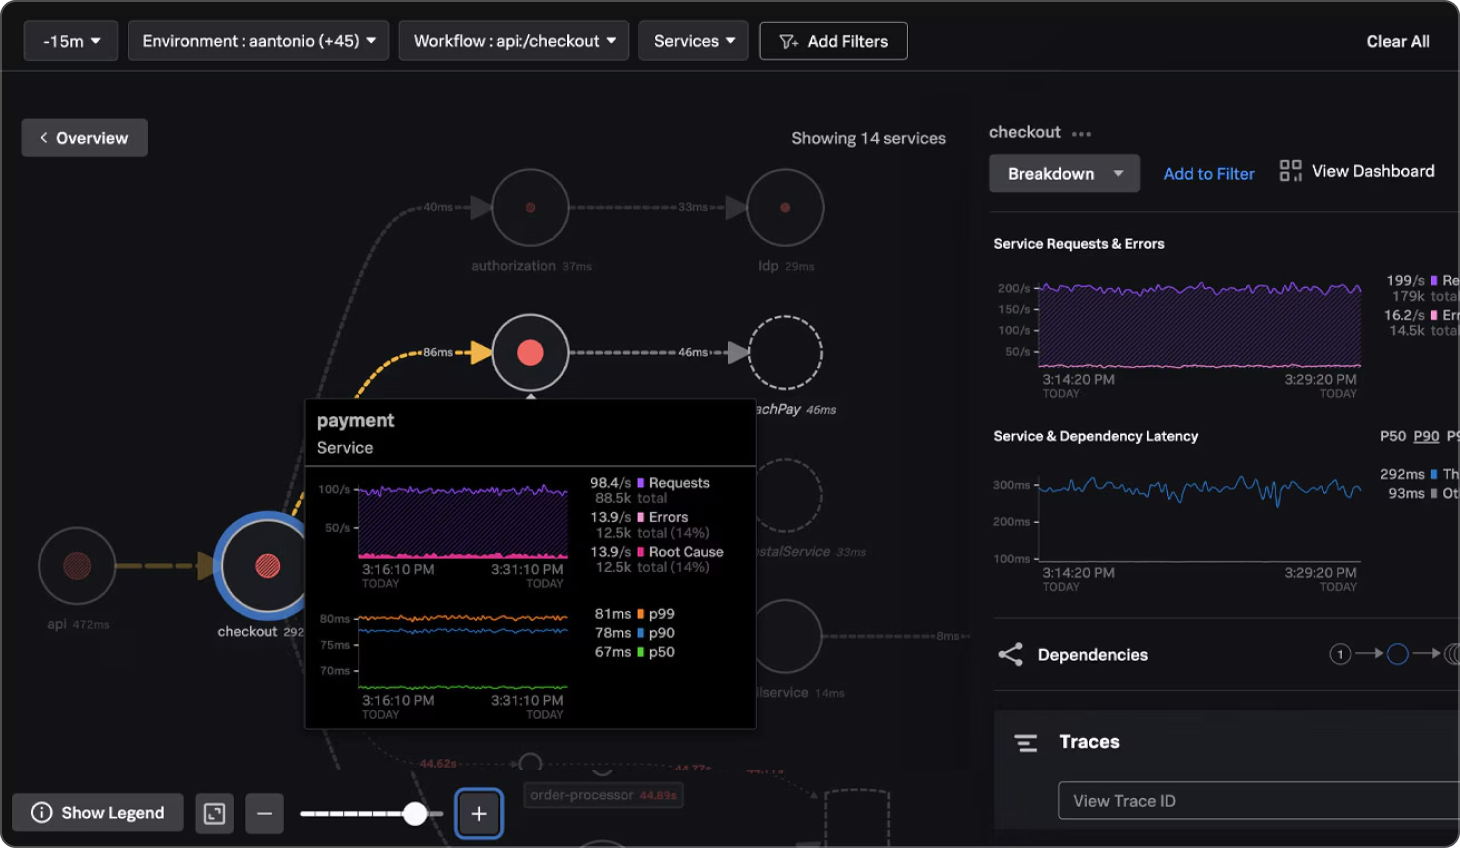Go back to Overview
The image size is (1460, 848).
pos(84,138)
